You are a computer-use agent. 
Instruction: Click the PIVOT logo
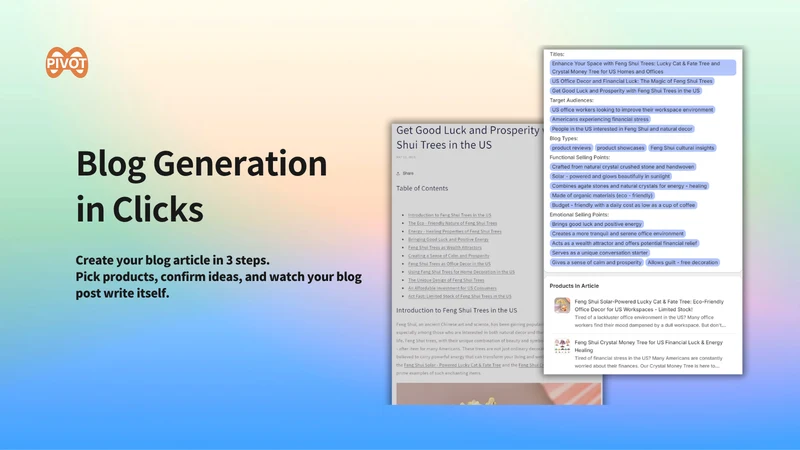point(67,63)
